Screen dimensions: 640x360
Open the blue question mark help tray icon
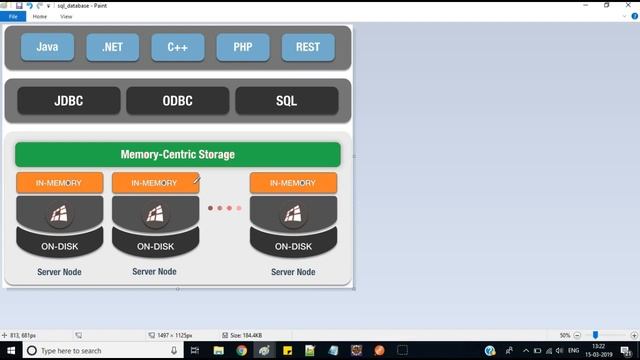coord(490,351)
